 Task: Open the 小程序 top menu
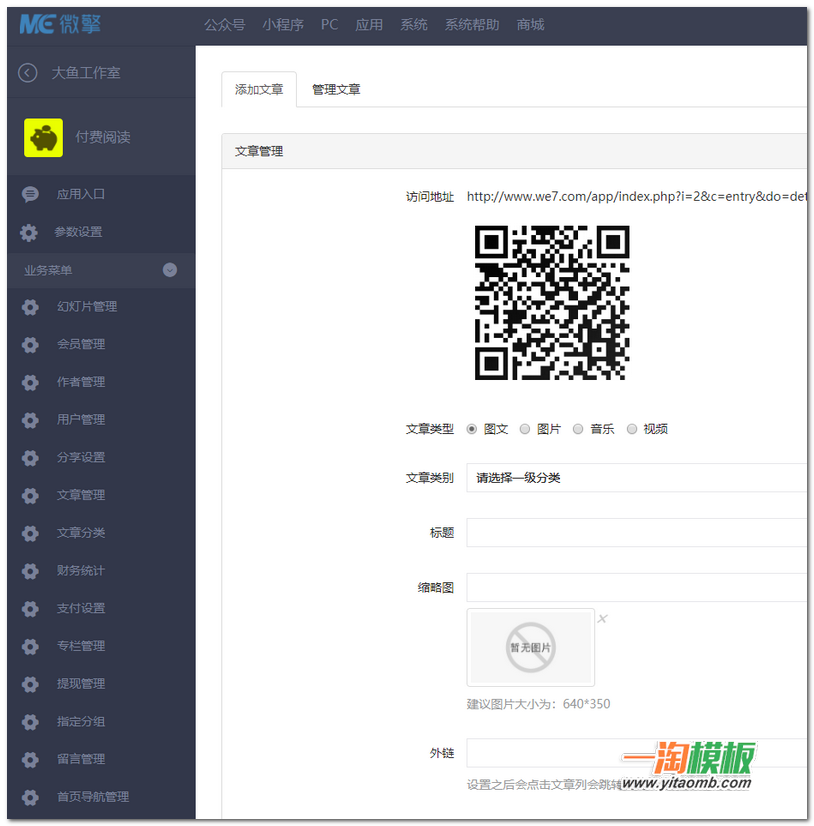point(283,25)
